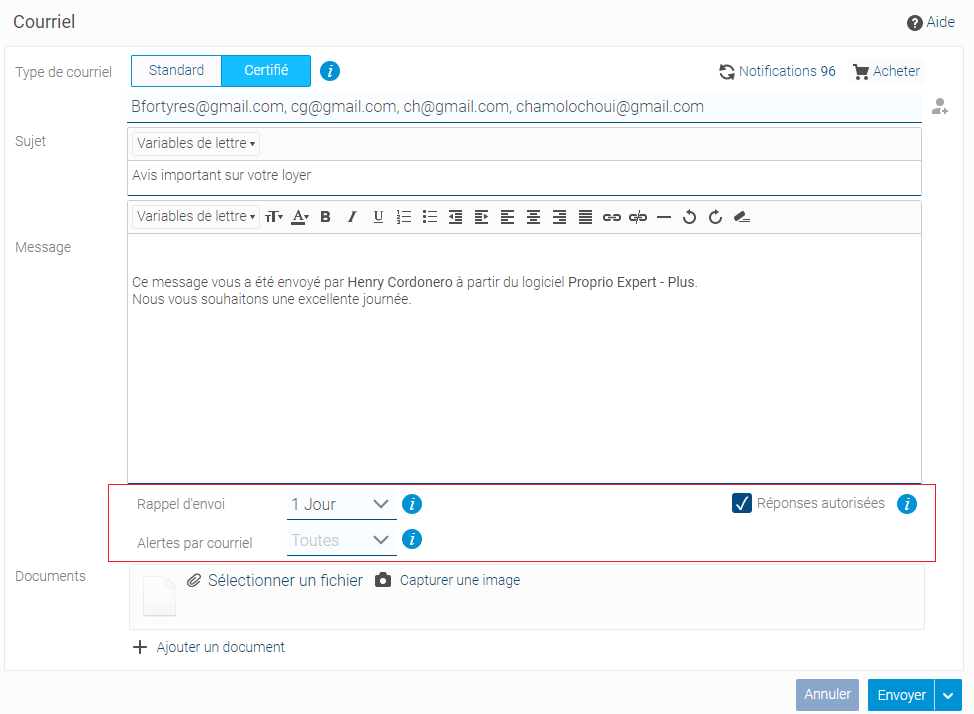Image resolution: width=974 pixels, height=714 pixels.
Task: Insert a hyperlink with the chain icon
Action: 611,217
